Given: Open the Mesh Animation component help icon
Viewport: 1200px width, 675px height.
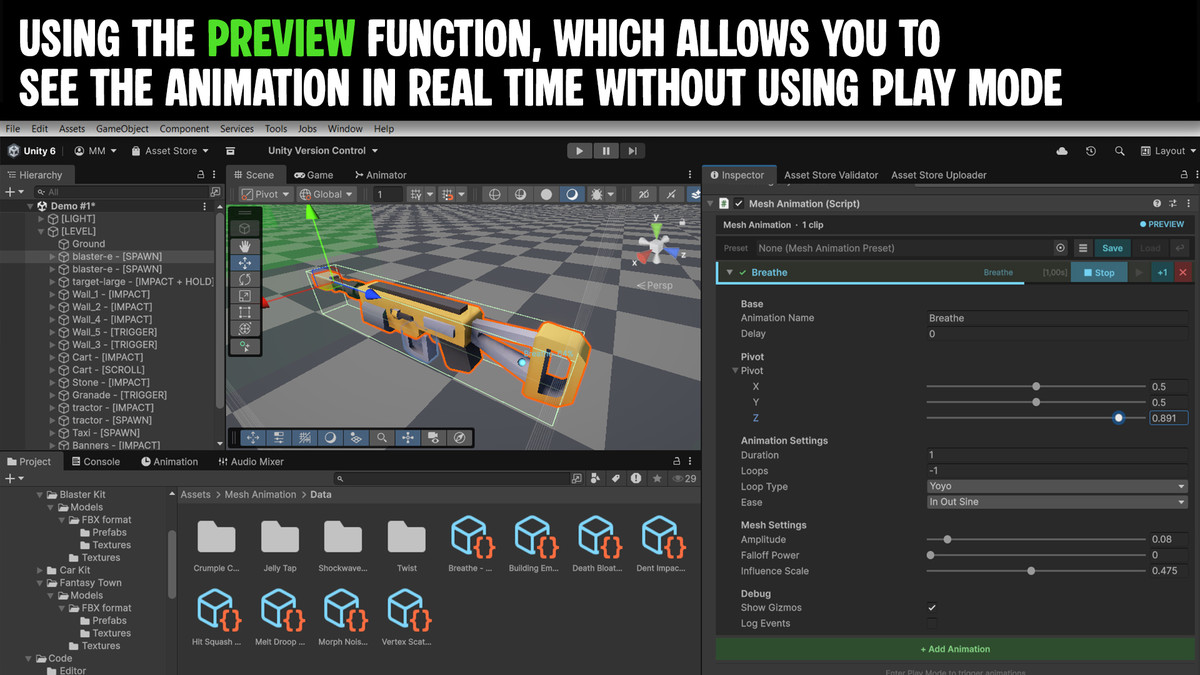Looking at the screenshot, I should [x=1157, y=204].
